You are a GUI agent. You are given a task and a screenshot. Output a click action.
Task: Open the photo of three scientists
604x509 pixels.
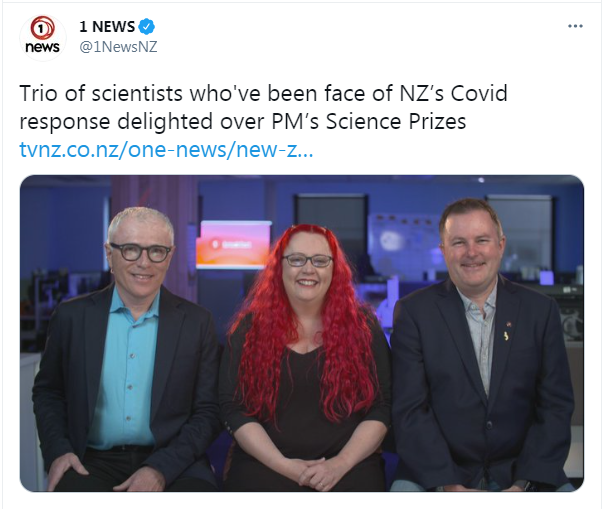click(302, 333)
